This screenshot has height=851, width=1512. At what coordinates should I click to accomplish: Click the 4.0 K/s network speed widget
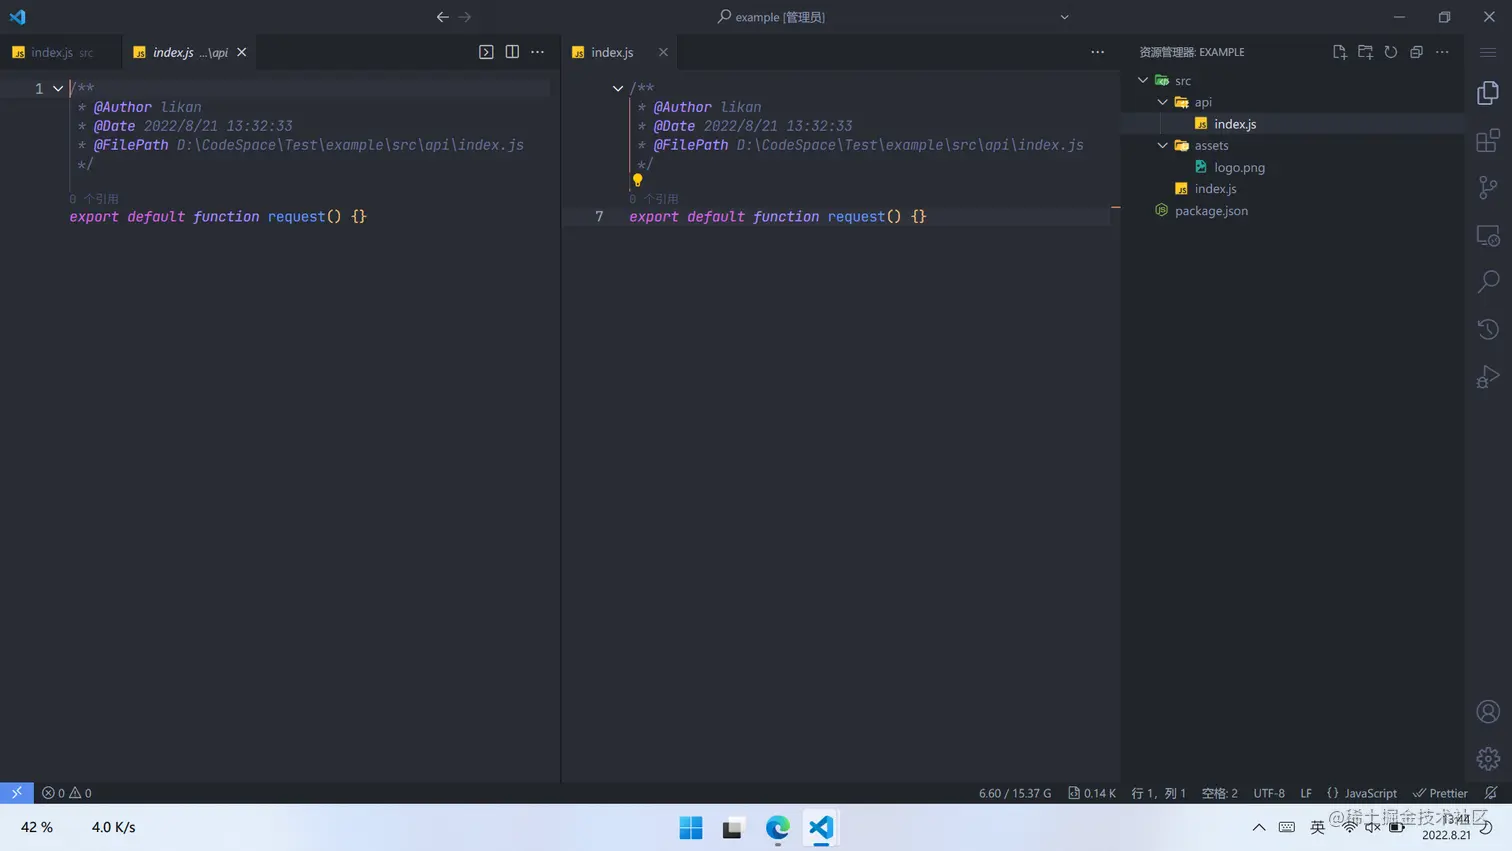[114, 827]
